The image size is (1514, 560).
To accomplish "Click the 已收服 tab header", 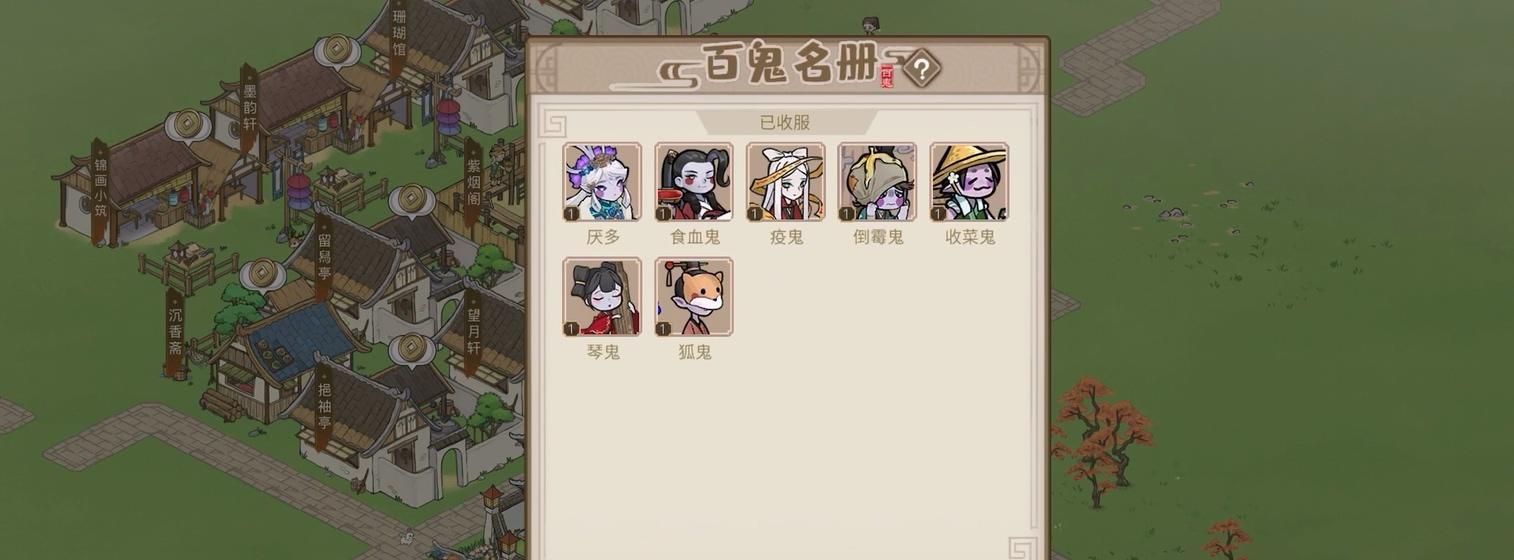I will (785, 123).
